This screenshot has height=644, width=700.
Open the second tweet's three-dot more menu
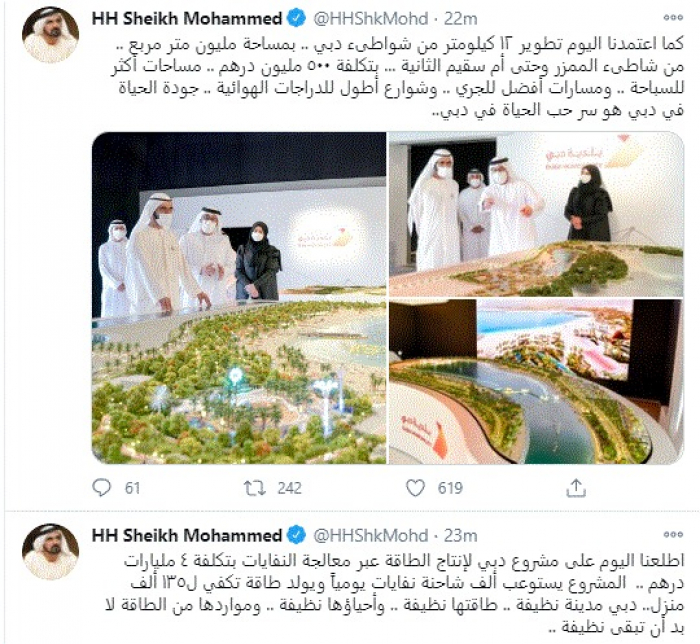tap(673, 534)
